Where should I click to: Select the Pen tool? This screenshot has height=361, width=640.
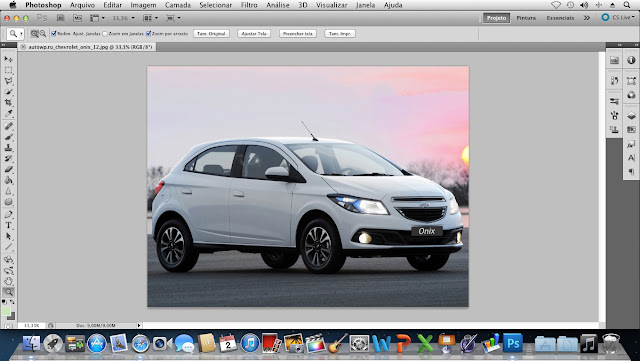(8, 214)
